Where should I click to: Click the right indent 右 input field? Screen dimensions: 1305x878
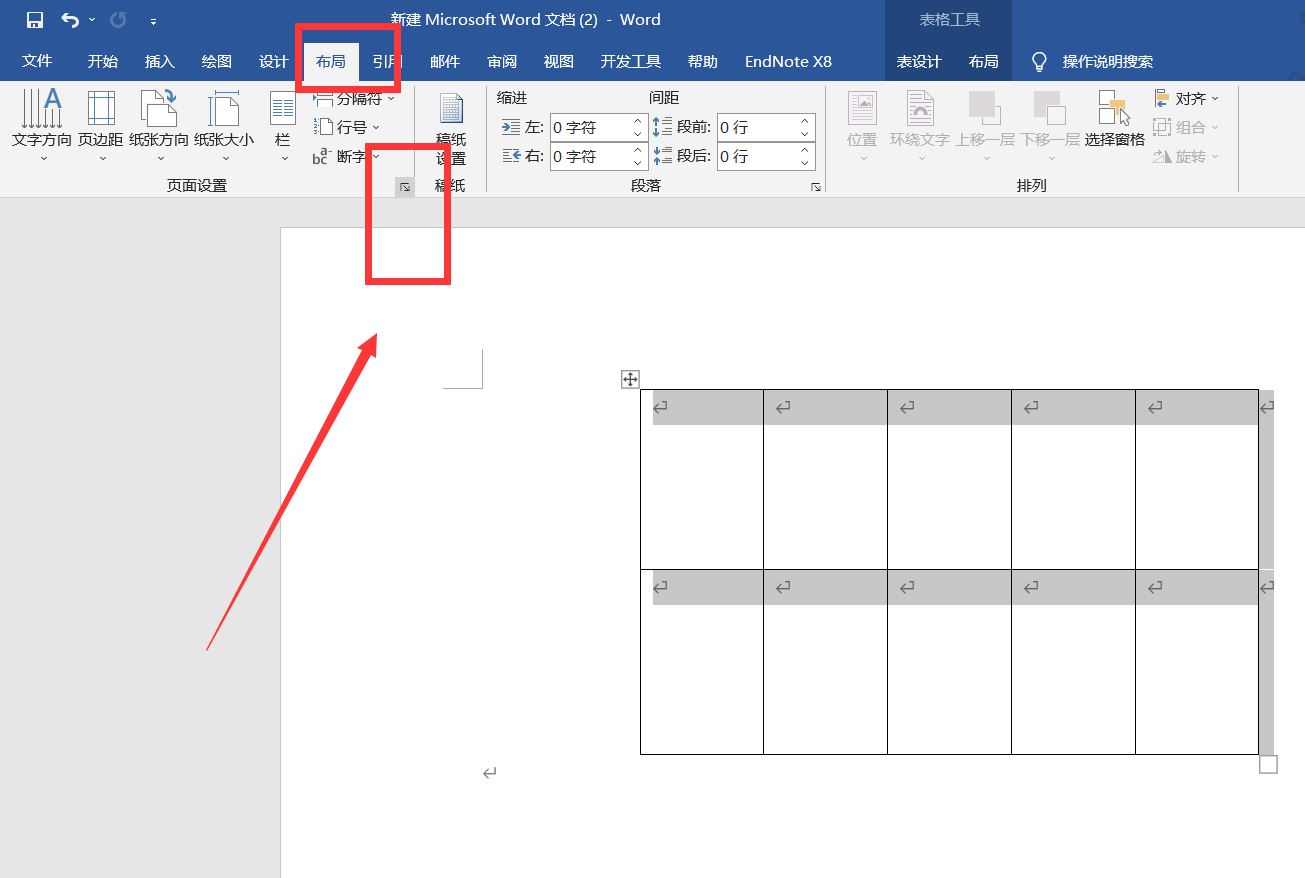click(x=590, y=156)
